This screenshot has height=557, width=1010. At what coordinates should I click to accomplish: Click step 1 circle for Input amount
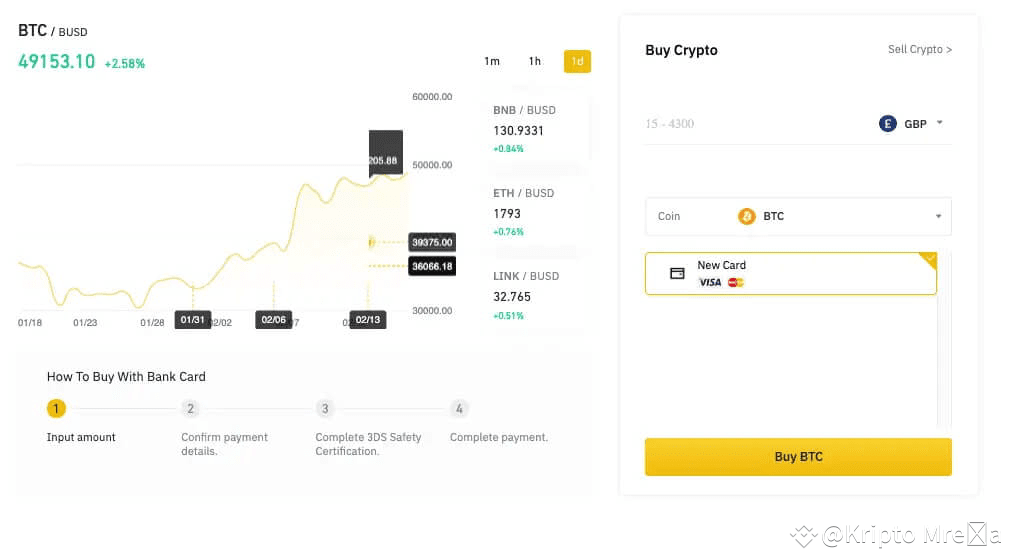[56, 408]
